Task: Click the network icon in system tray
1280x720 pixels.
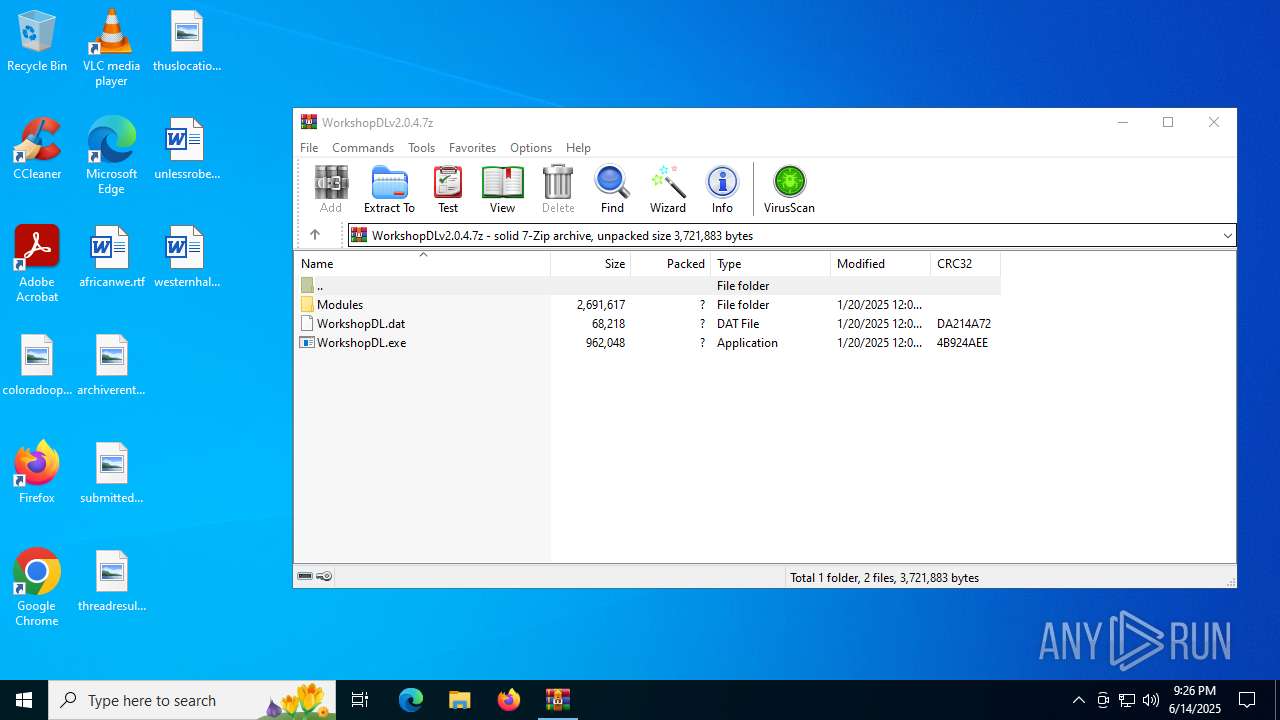Action: point(1126,700)
